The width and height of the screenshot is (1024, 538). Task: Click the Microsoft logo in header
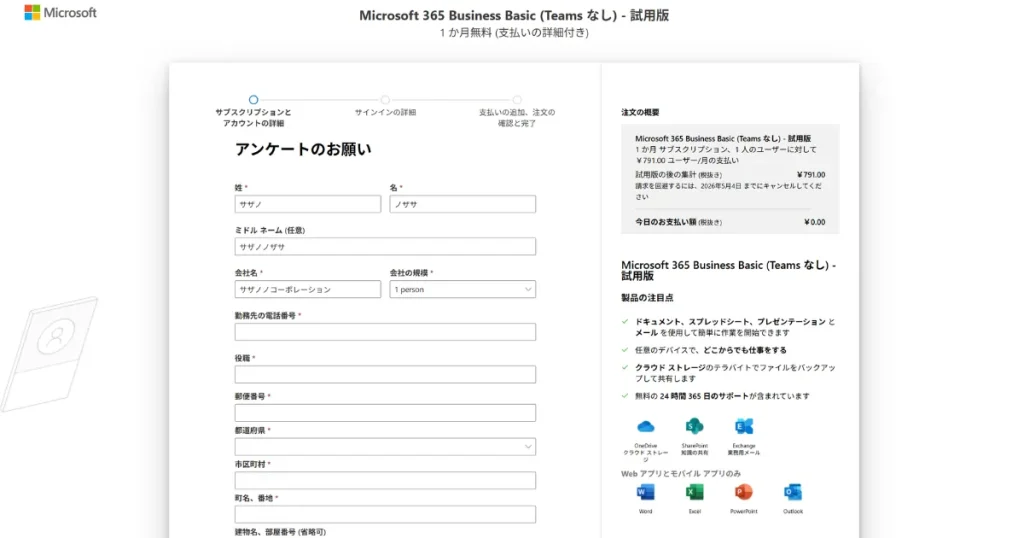(x=60, y=13)
